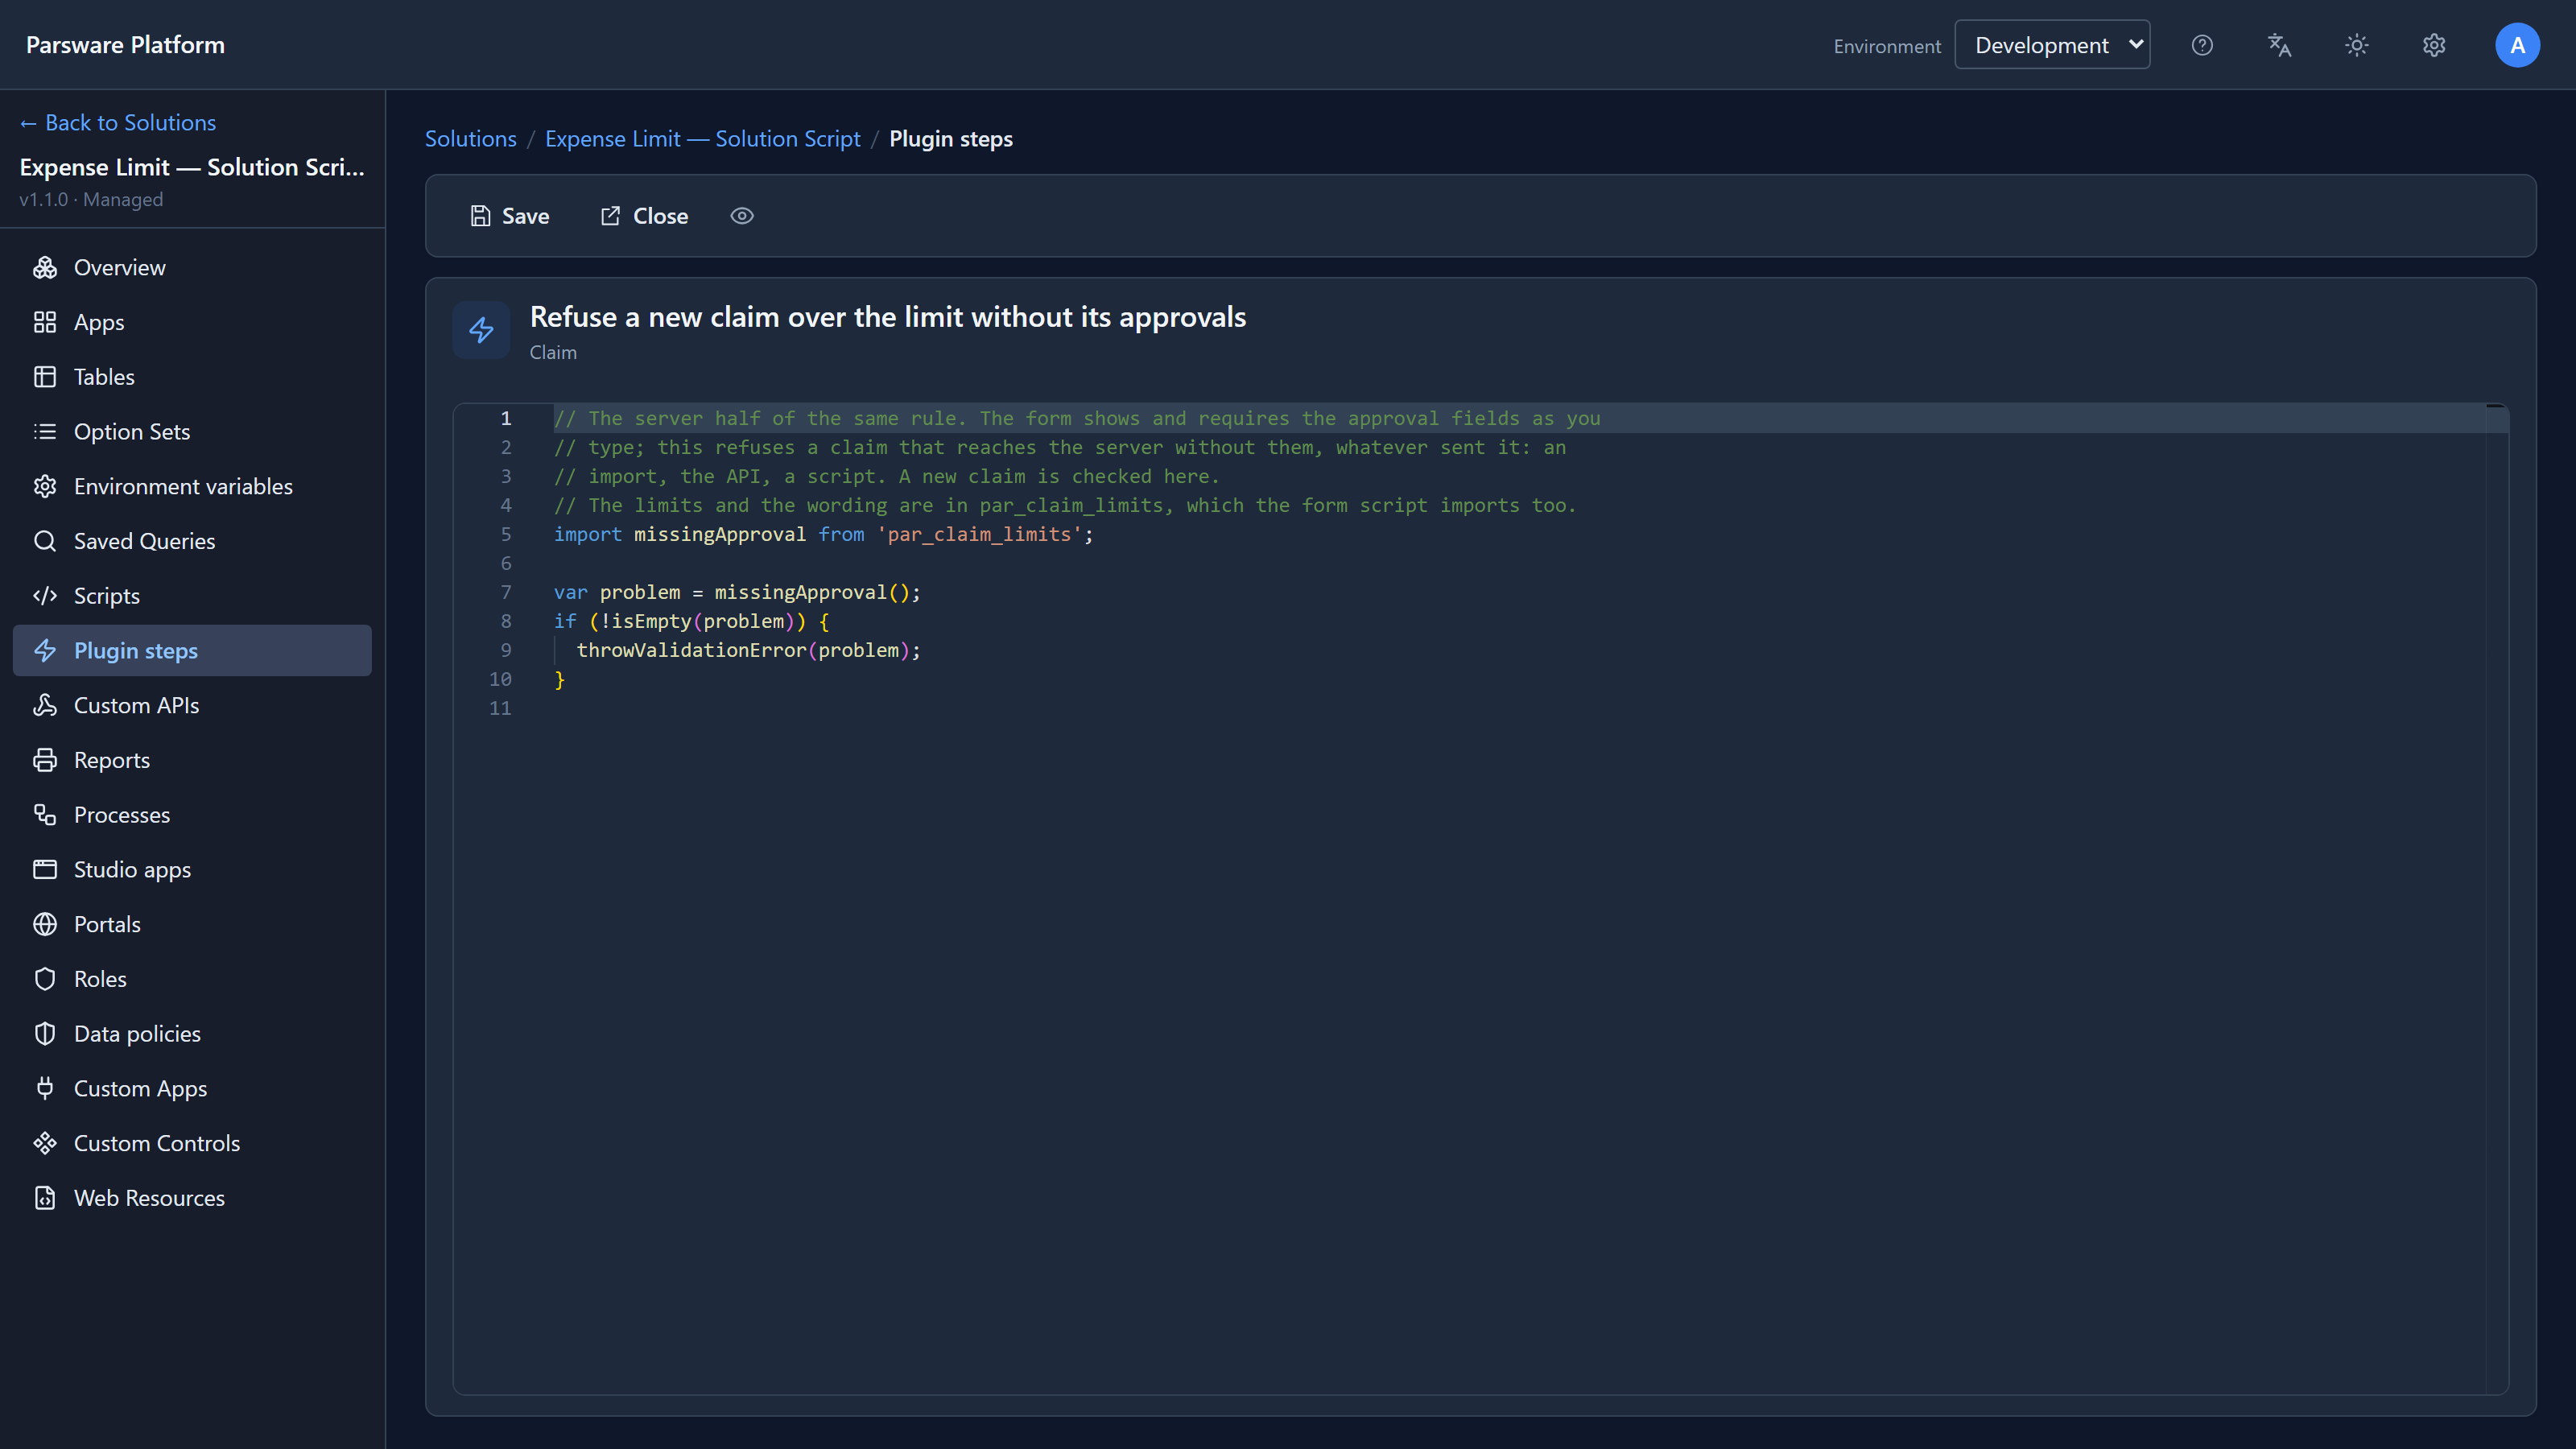Click Back to Solutions link

point(118,122)
